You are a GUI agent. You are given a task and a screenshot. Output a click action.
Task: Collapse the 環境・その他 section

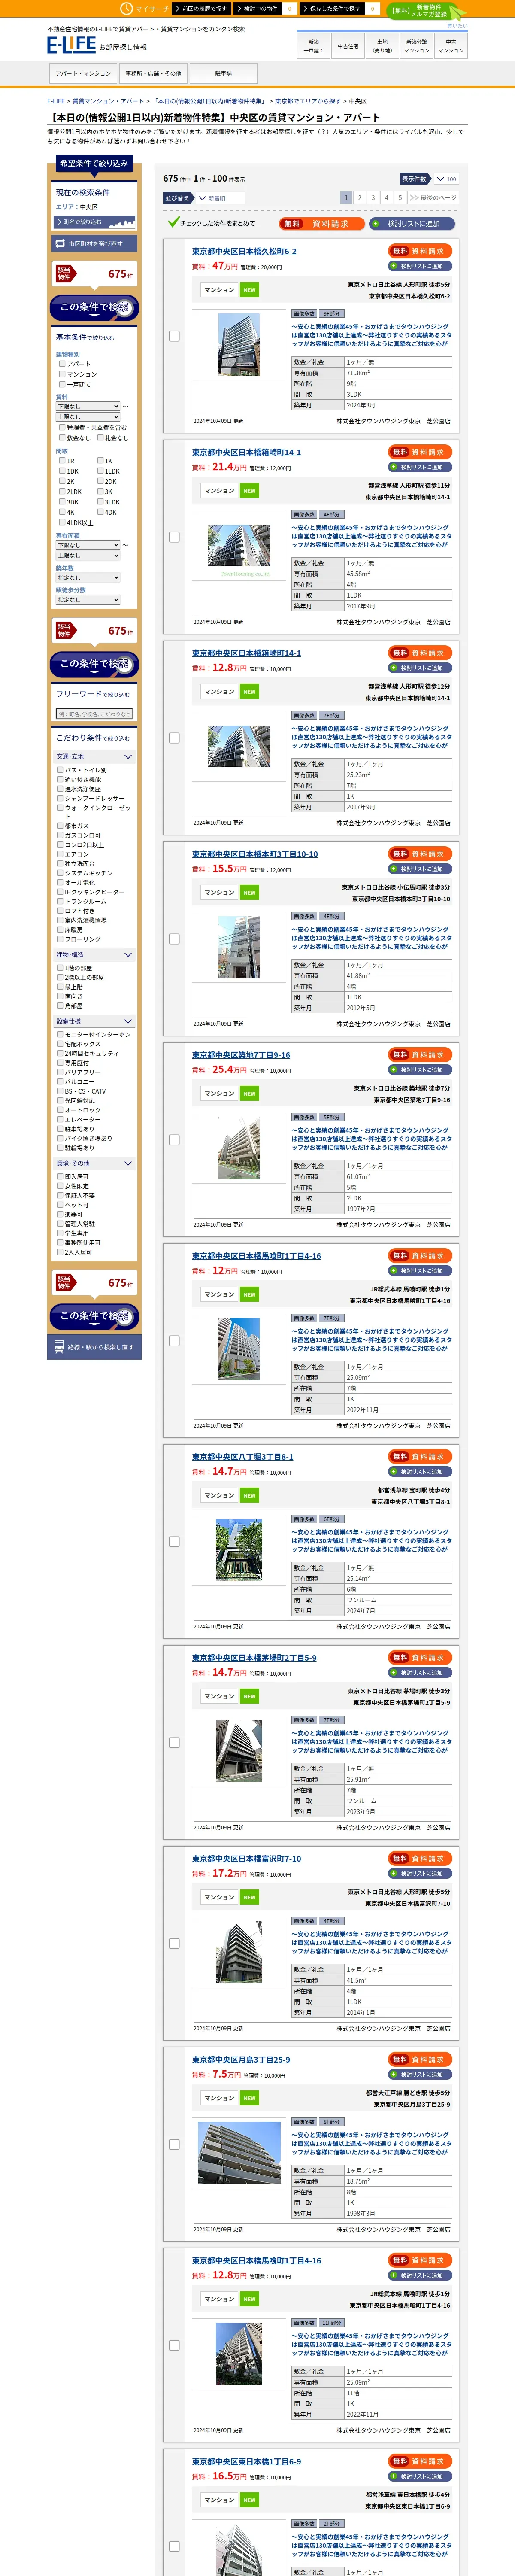[94, 1163]
